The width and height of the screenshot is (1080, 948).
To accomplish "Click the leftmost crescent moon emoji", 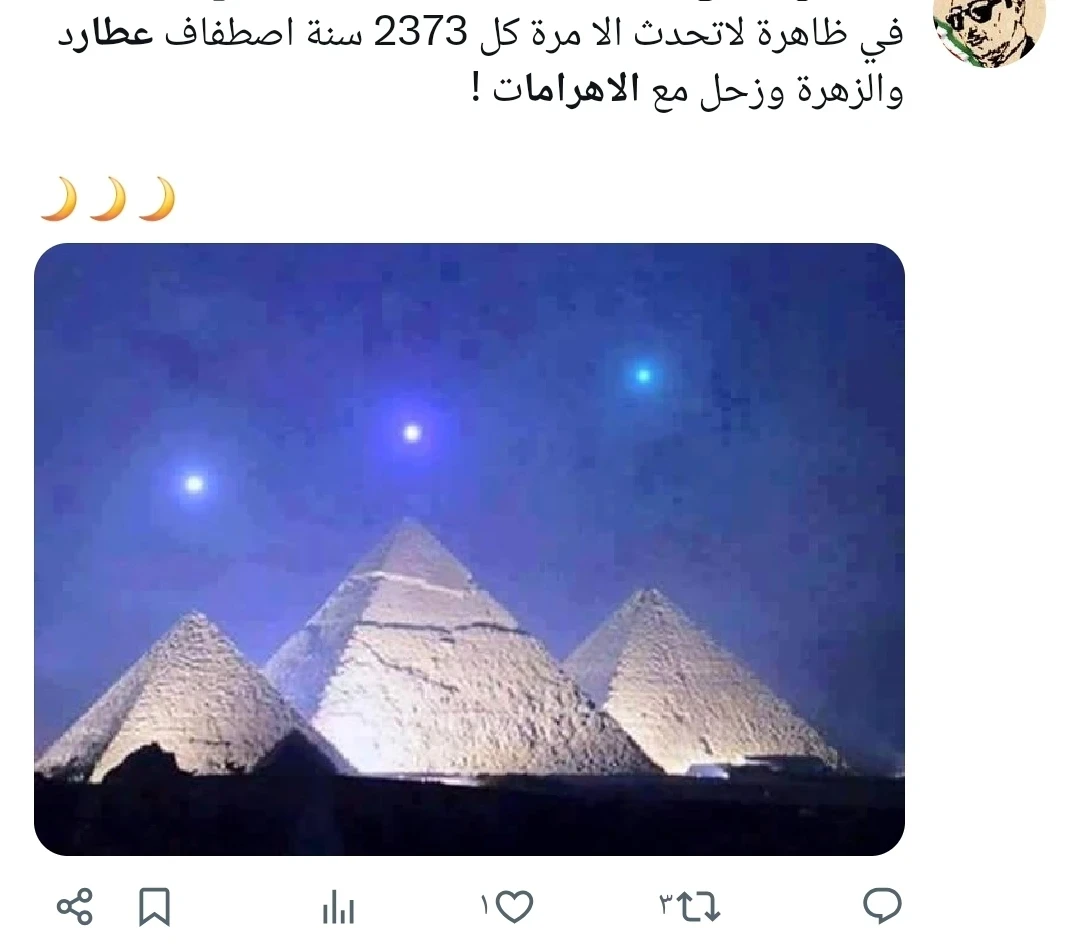I will click(58, 199).
